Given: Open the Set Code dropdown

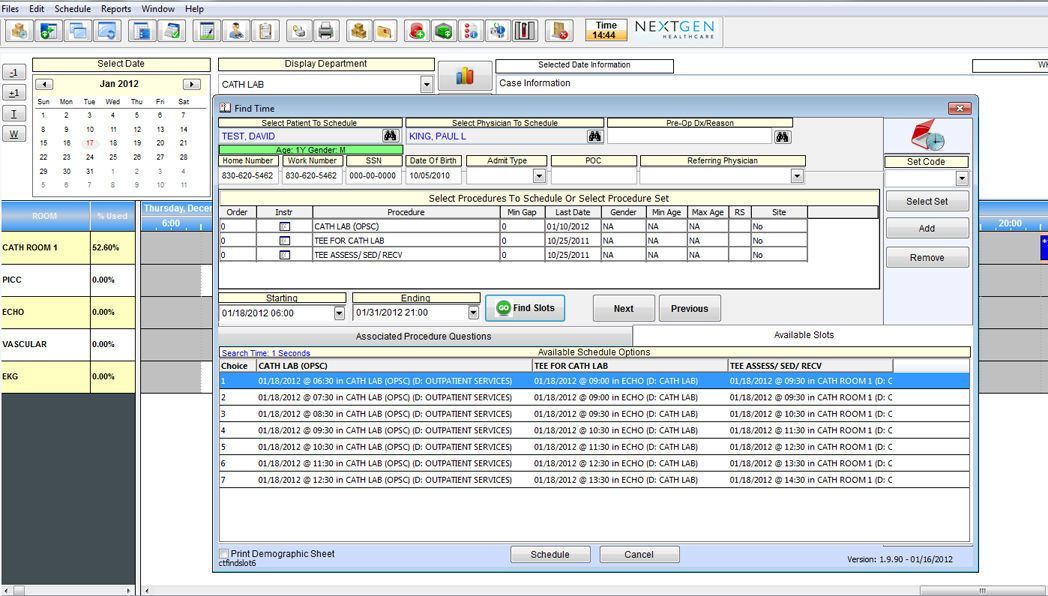Looking at the screenshot, I should tap(961, 179).
